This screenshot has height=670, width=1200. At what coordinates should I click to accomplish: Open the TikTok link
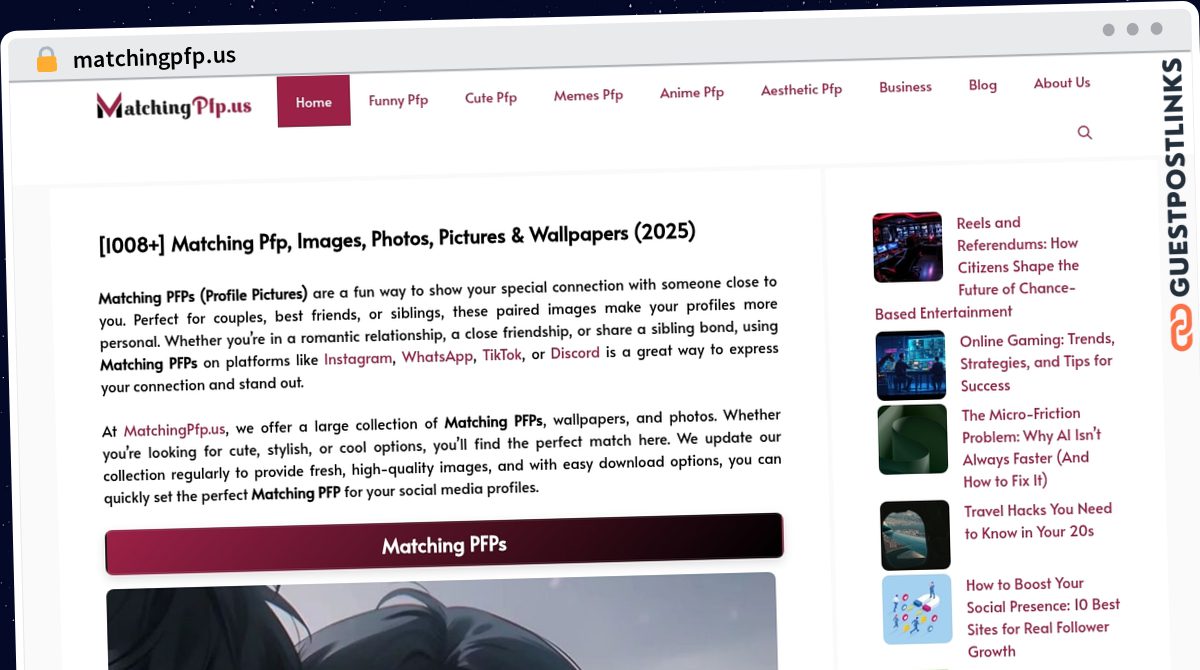[x=502, y=354]
